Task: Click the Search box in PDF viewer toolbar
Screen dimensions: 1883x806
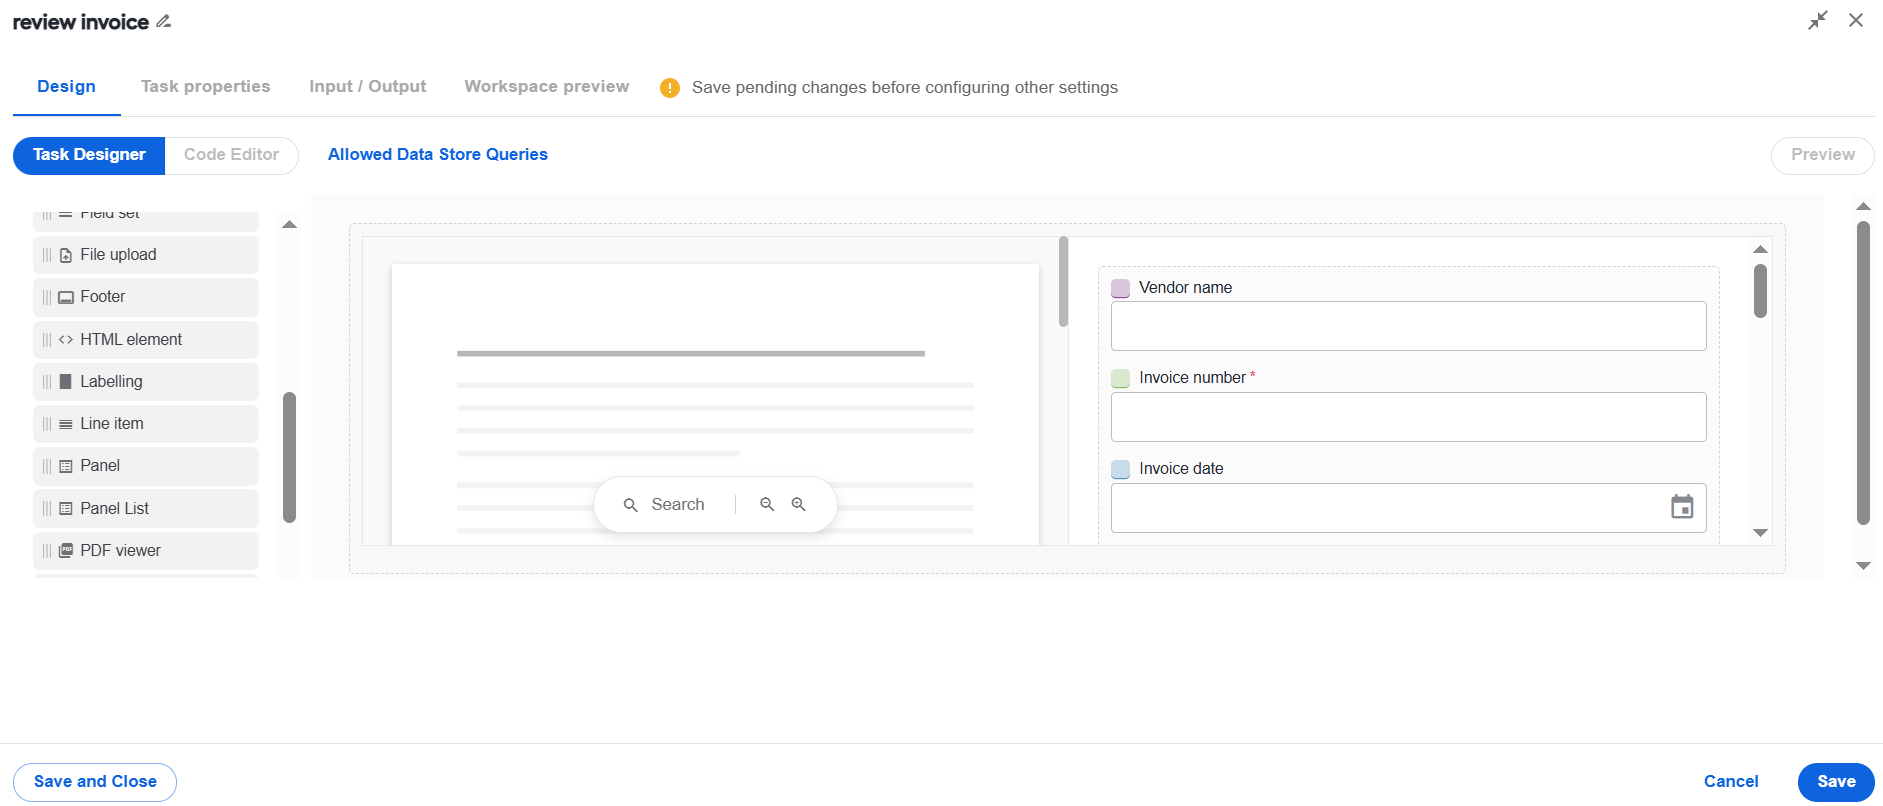Action: [677, 505]
